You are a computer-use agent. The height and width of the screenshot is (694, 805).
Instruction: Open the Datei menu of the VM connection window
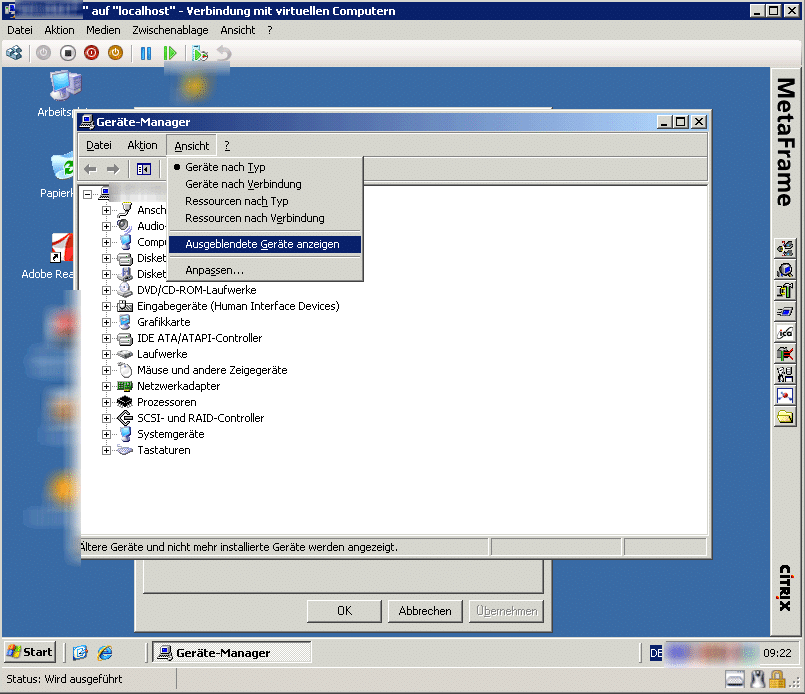(x=20, y=30)
